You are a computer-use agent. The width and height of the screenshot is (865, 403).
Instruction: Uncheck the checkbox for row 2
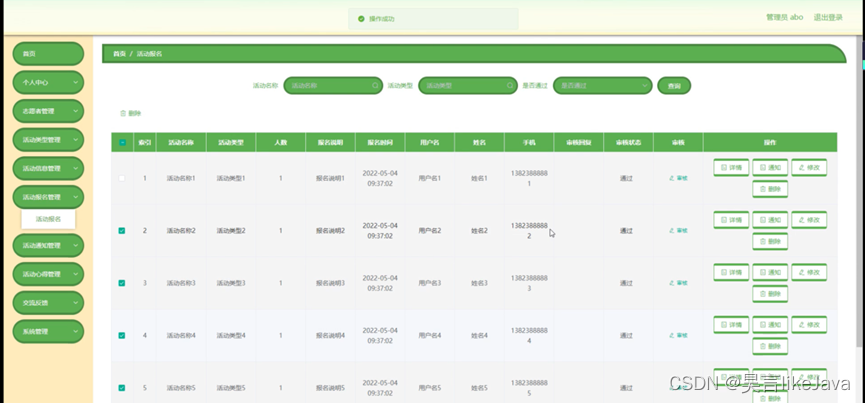tap(122, 230)
